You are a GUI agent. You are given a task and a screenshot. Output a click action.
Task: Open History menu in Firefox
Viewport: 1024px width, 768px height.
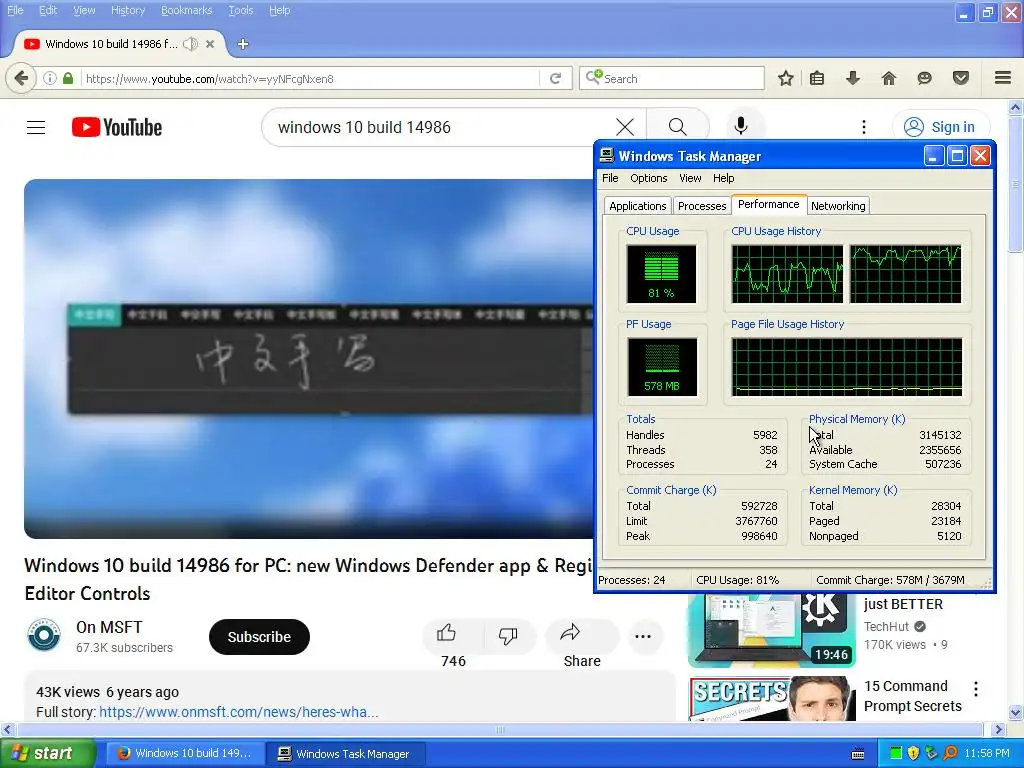click(127, 10)
